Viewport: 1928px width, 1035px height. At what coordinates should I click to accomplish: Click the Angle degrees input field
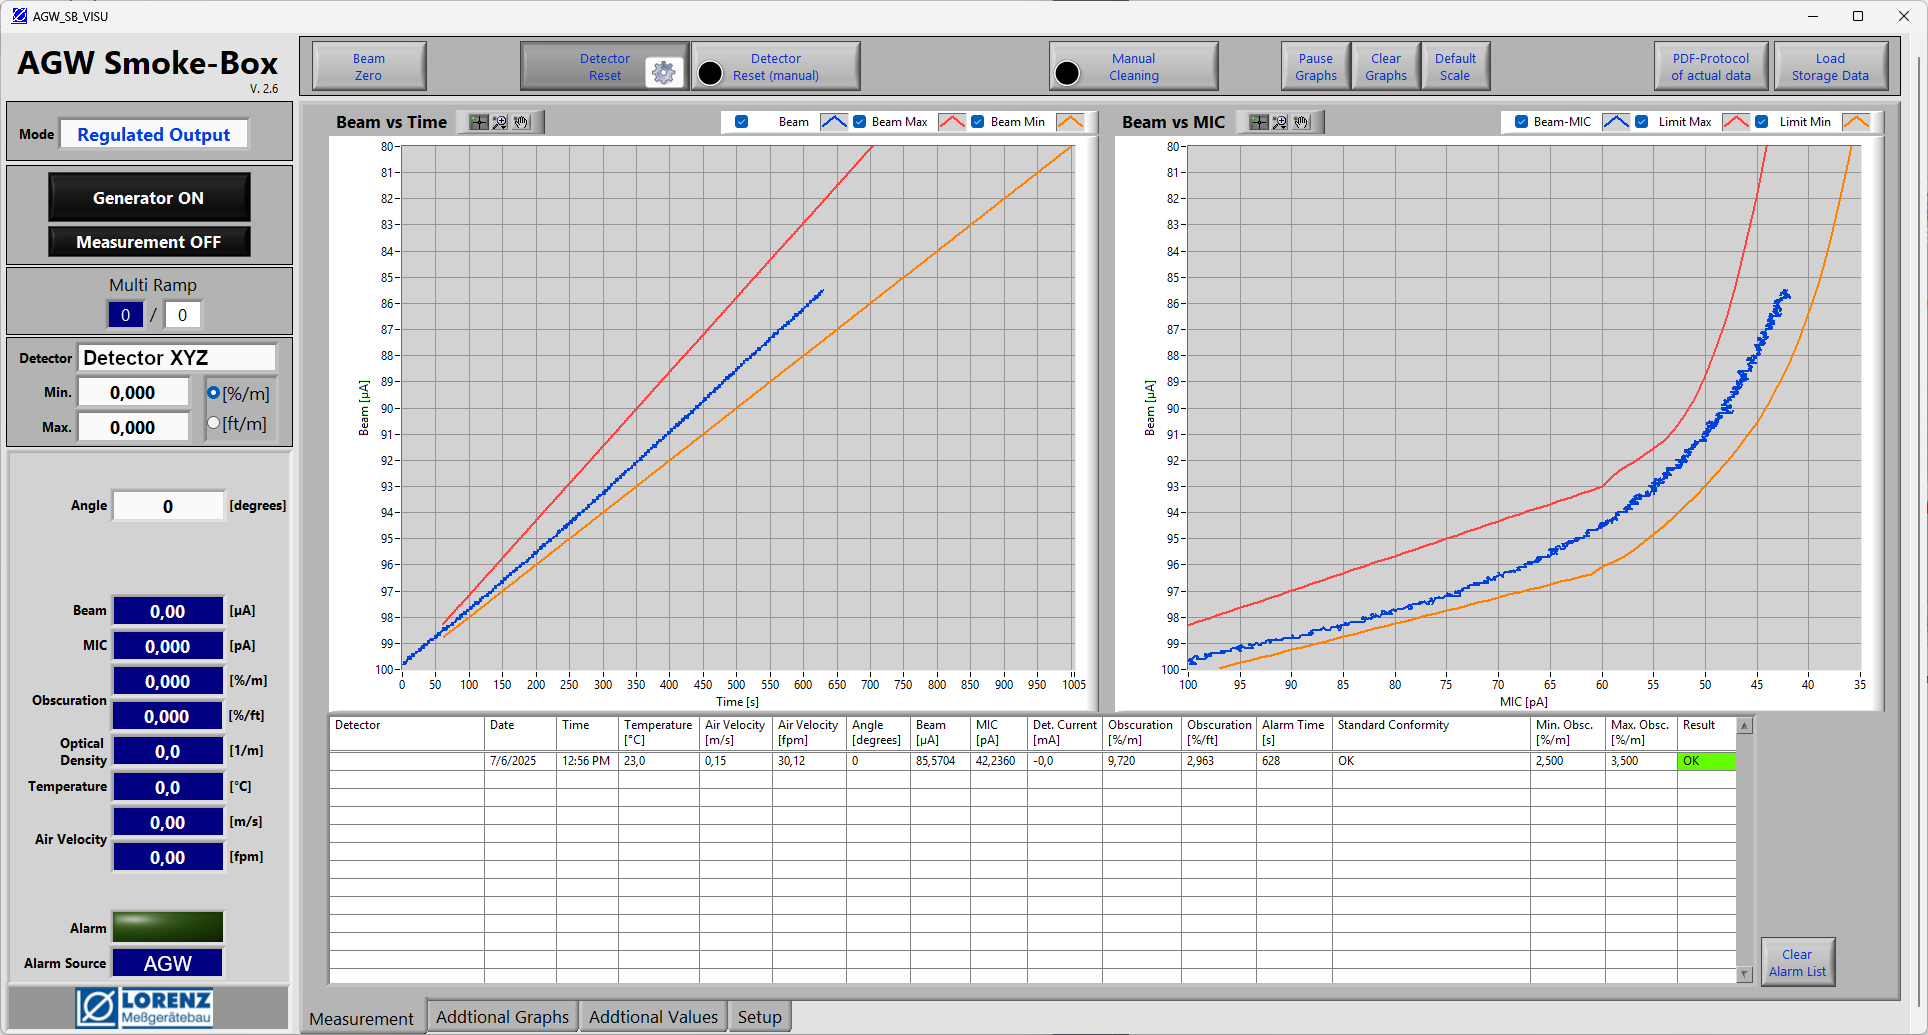pyautogui.click(x=168, y=506)
